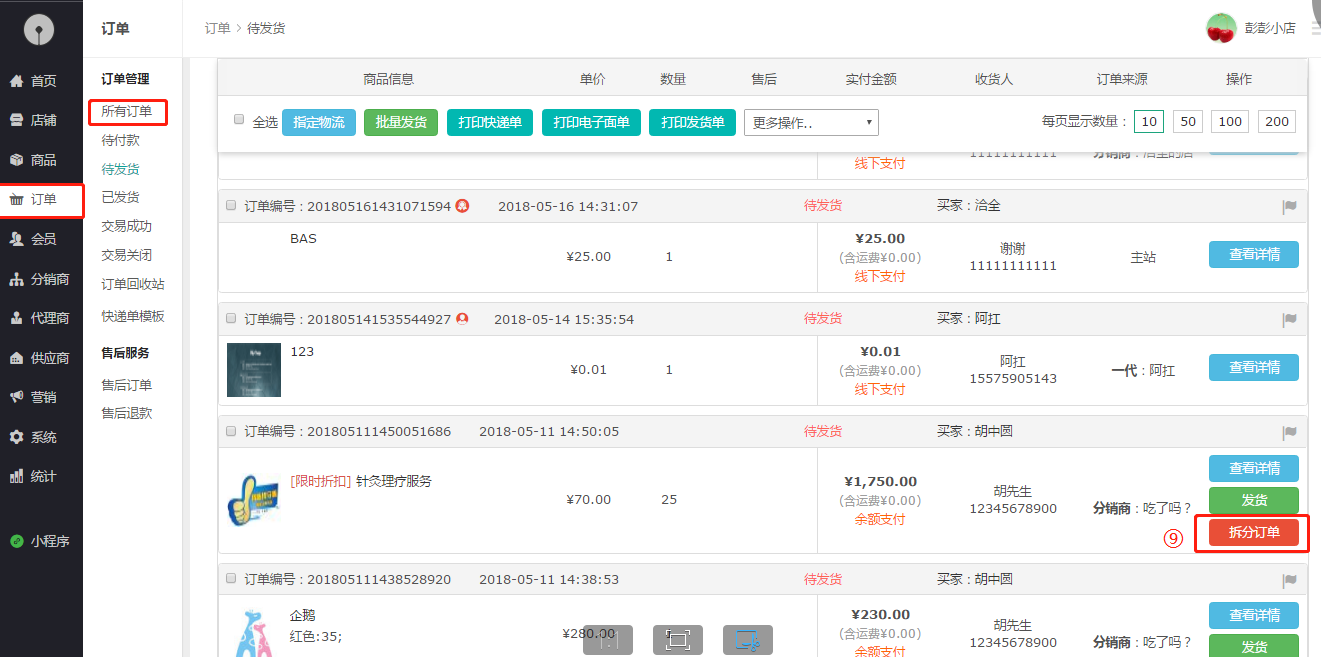The width and height of the screenshot is (1321, 657).
Task: Click the 统计 bar chart icon
Action: pyautogui.click(x=16, y=477)
